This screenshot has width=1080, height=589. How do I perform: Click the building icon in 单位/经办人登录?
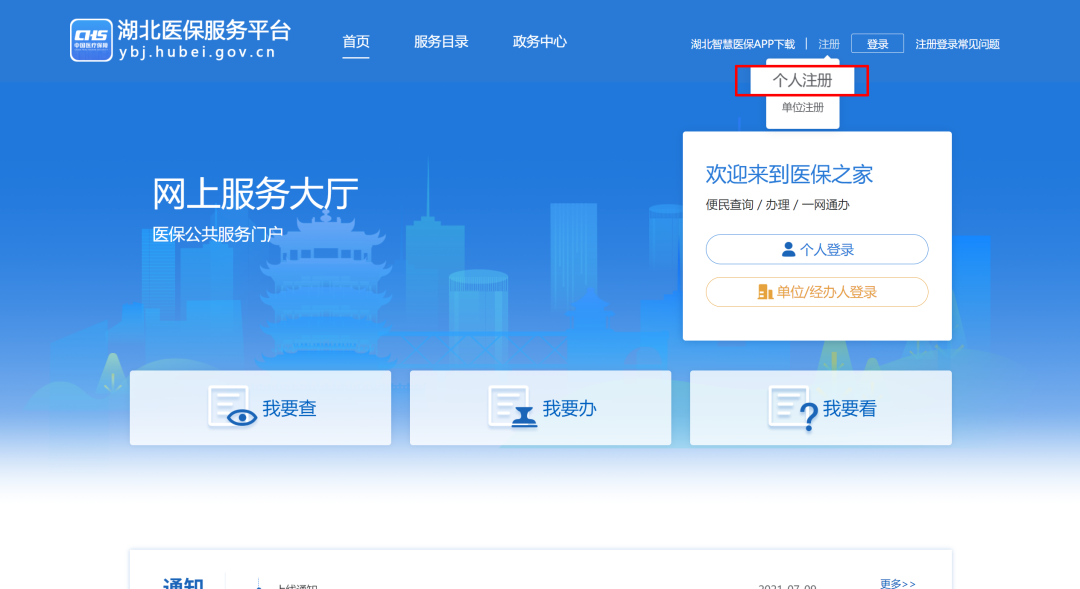pos(765,292)
